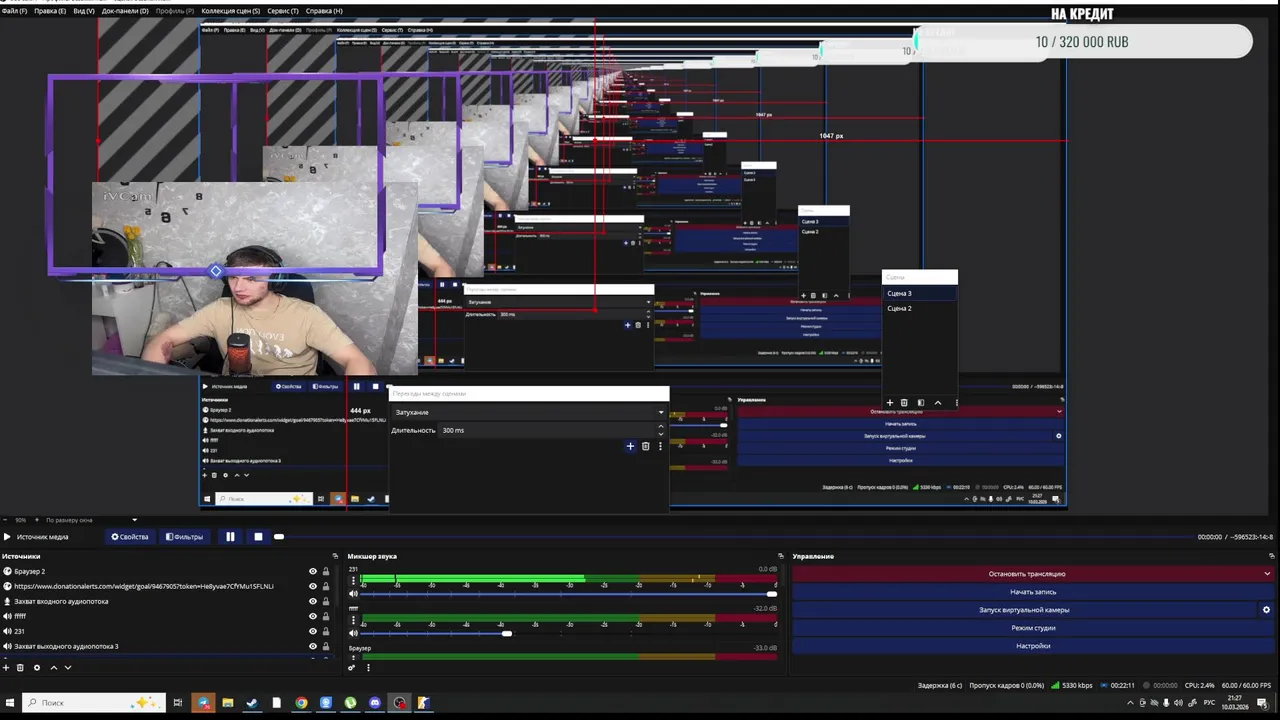Screen dimensions: 1280x720
Task: Stop the media source playback
Action: pyautogui.click(x=258, y=537)
